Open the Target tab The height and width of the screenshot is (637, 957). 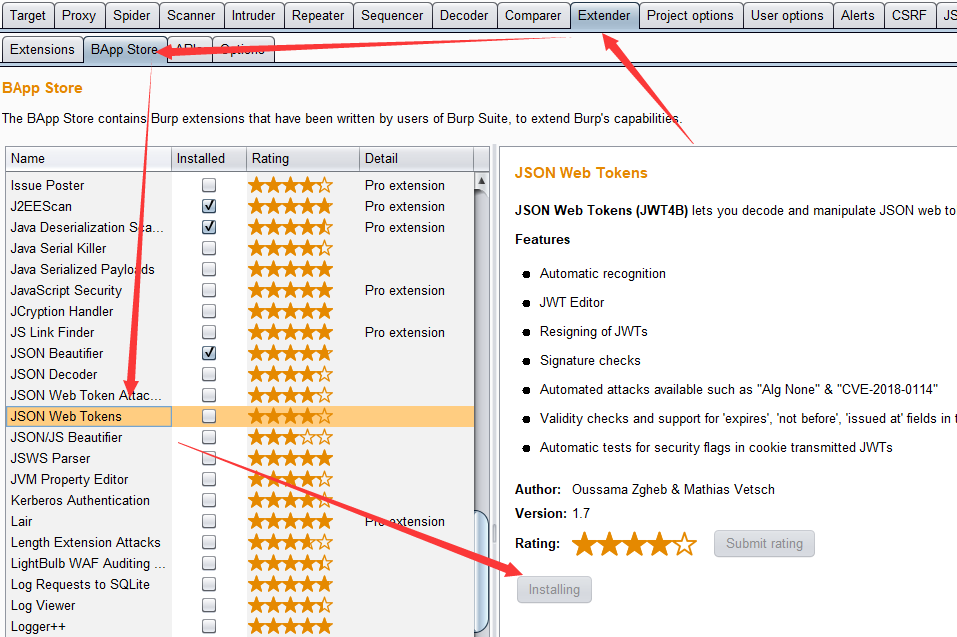click(27, 15)
